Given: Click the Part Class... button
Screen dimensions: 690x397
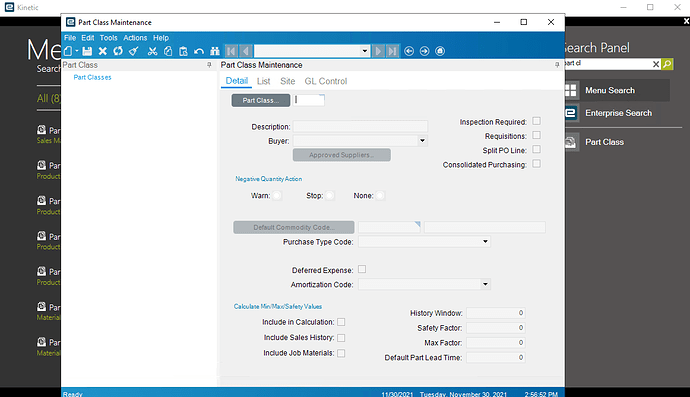Looking at the screenshot, I should (x=261, y=100).
